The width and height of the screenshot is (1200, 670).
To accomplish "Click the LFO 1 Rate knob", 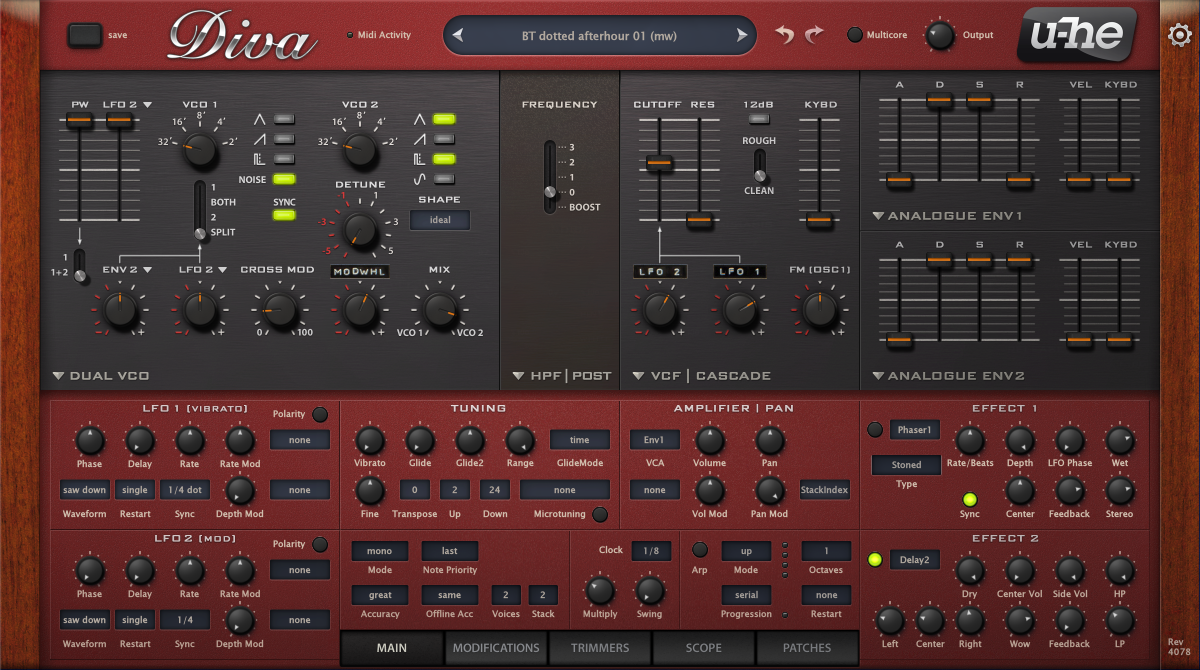I will pyautogui.click(x=189, y=440).
